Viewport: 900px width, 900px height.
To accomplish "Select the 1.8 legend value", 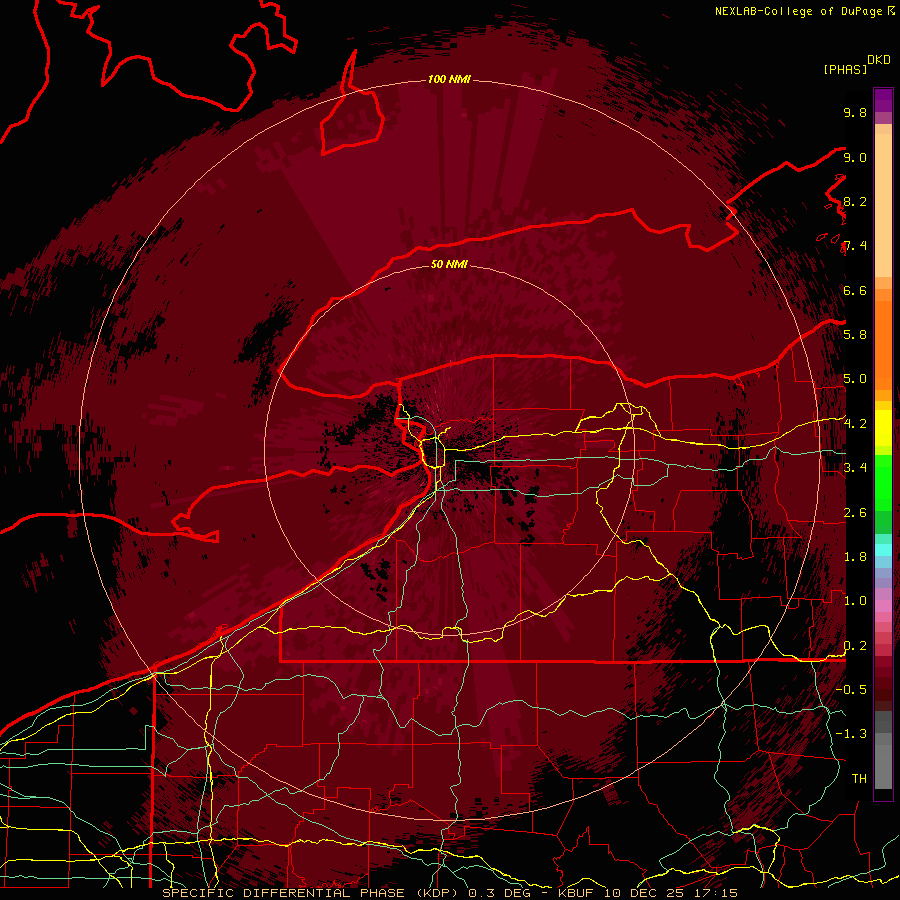I will [855, 556].
